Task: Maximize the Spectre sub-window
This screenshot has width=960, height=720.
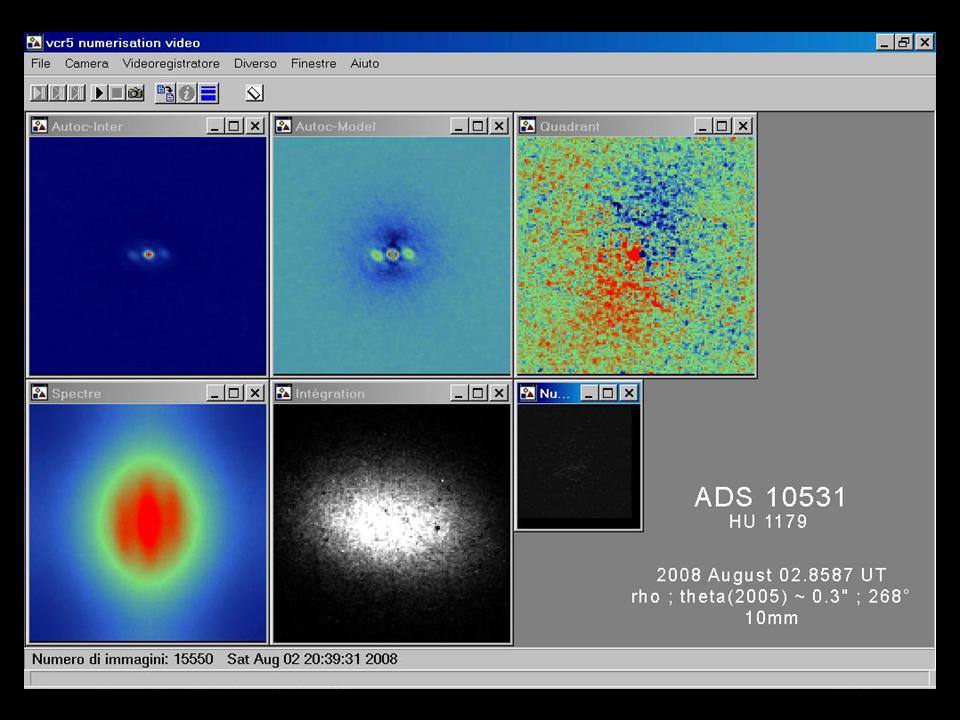Action: click(234, 393)
